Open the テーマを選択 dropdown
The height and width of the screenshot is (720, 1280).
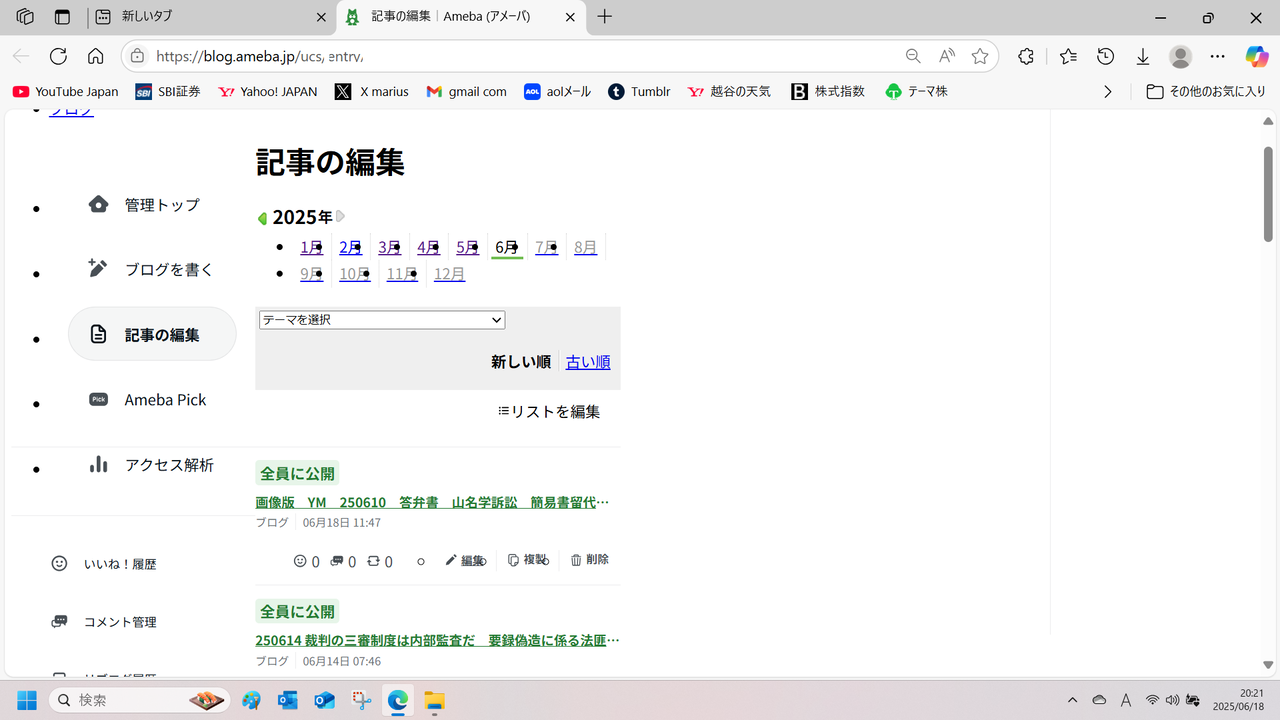382,320
